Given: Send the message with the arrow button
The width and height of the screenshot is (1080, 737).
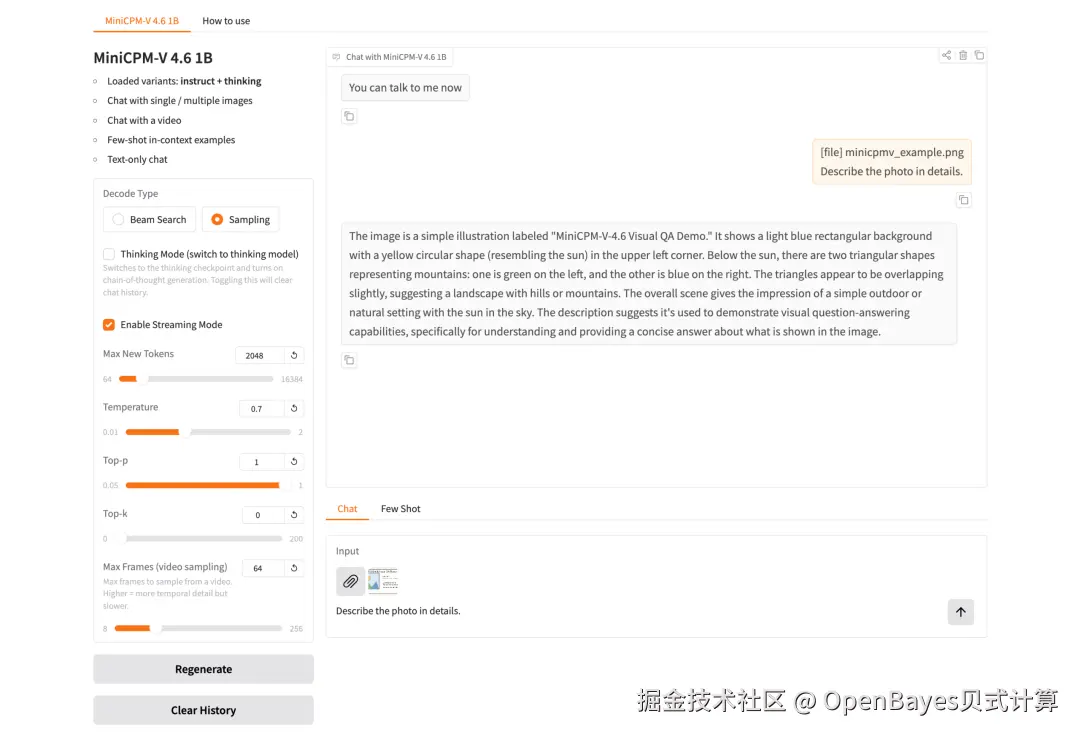Looking at the screenshot, I should (x=960, y=612).
